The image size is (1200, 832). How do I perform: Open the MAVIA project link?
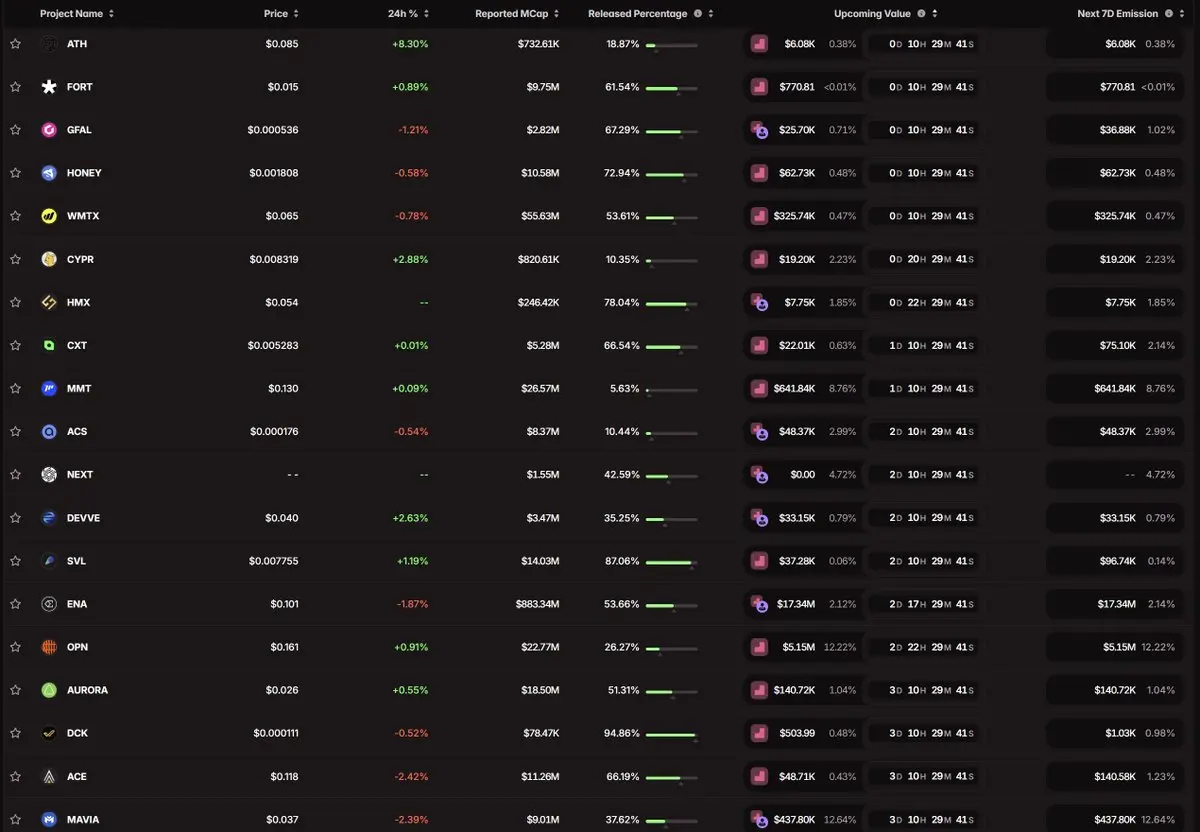[x=83, y=820]
